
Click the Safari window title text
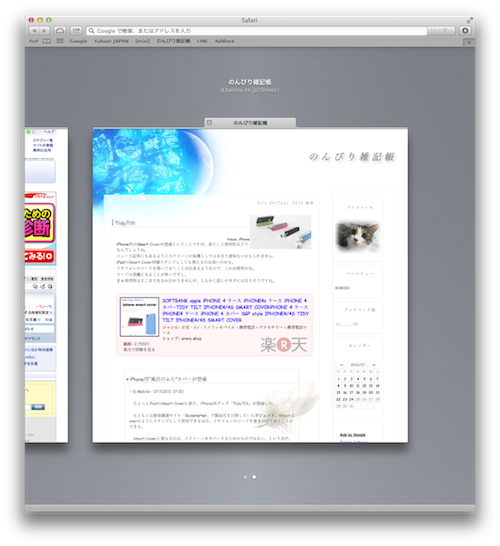point(250,20)
